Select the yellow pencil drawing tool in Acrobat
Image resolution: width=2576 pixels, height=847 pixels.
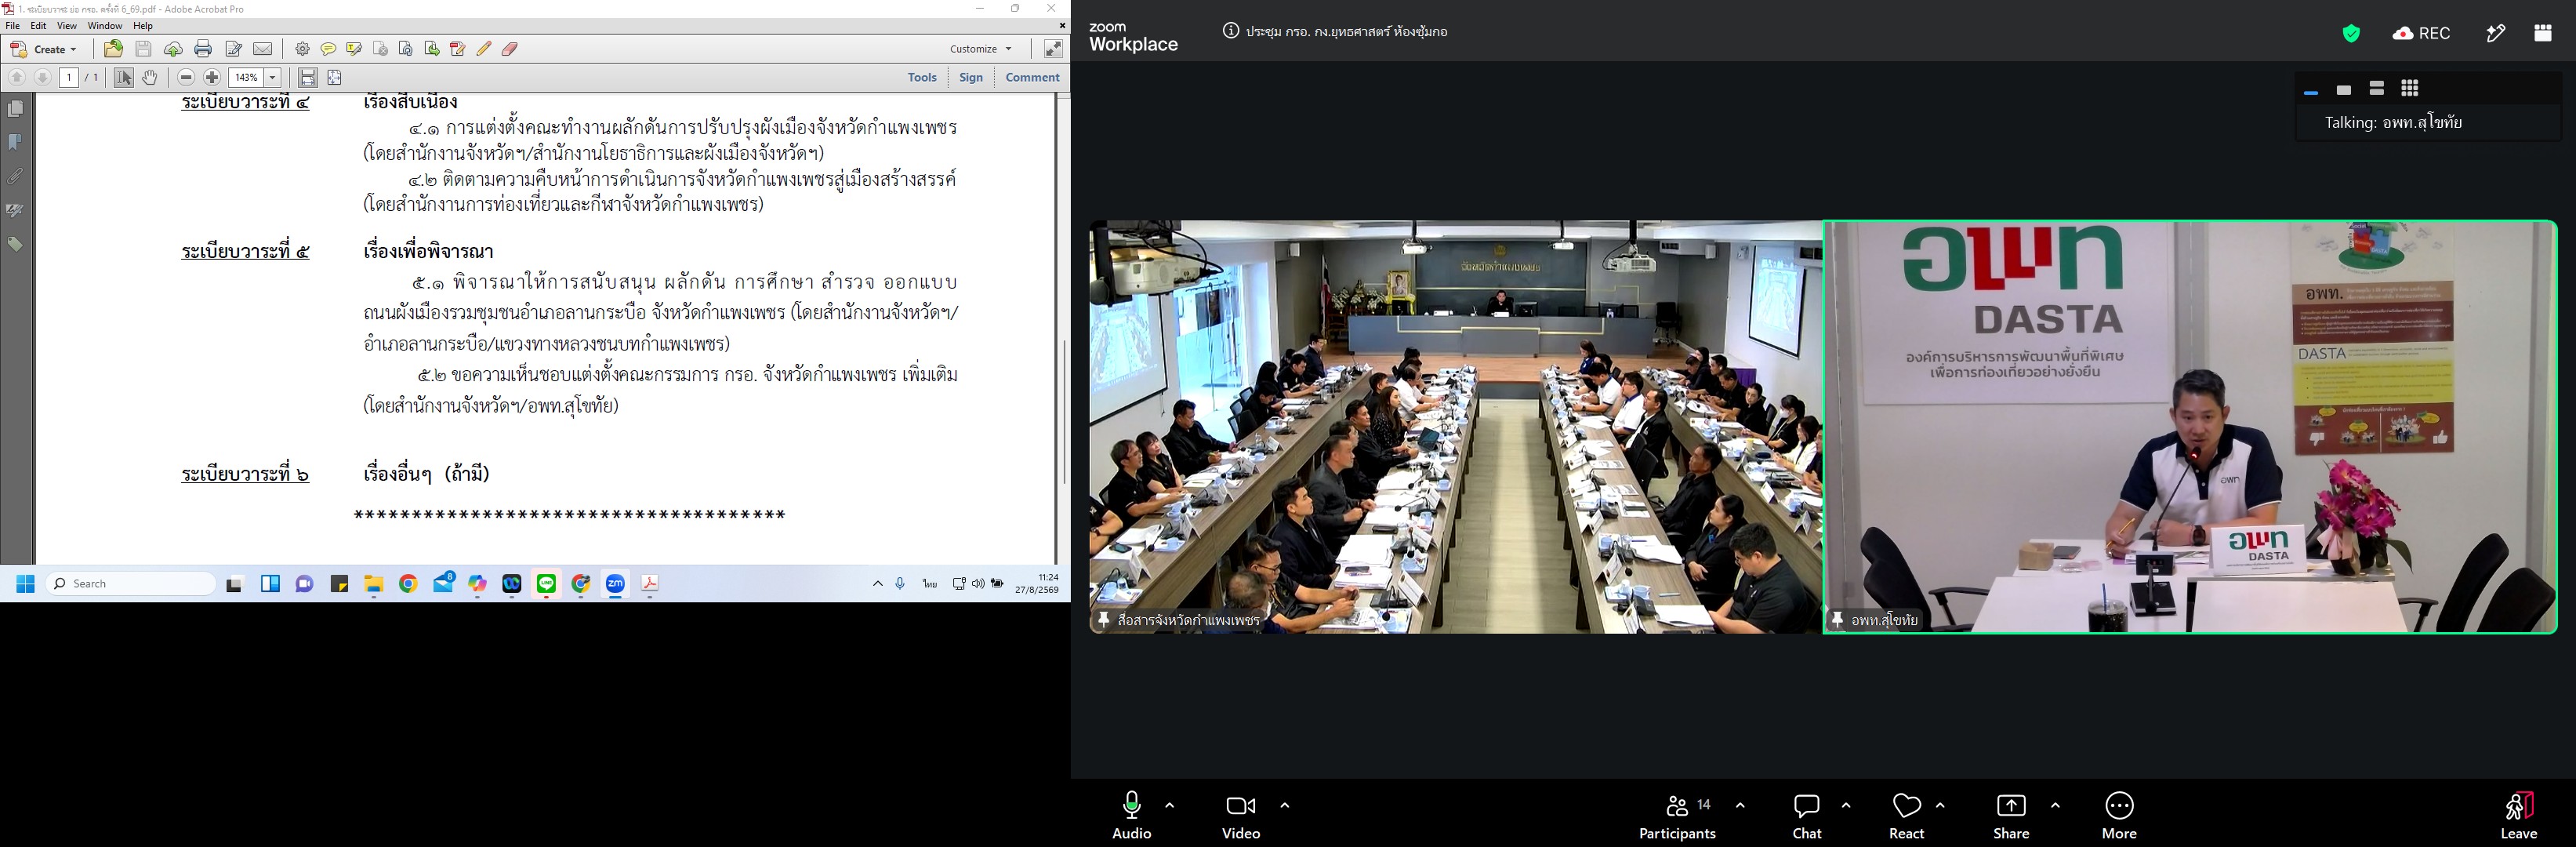click(x=484, y=49)
